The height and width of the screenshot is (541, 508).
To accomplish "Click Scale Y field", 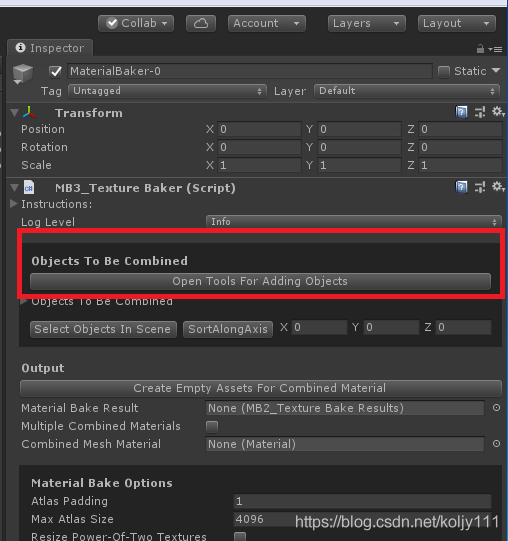I will click(x=359, y=165).
